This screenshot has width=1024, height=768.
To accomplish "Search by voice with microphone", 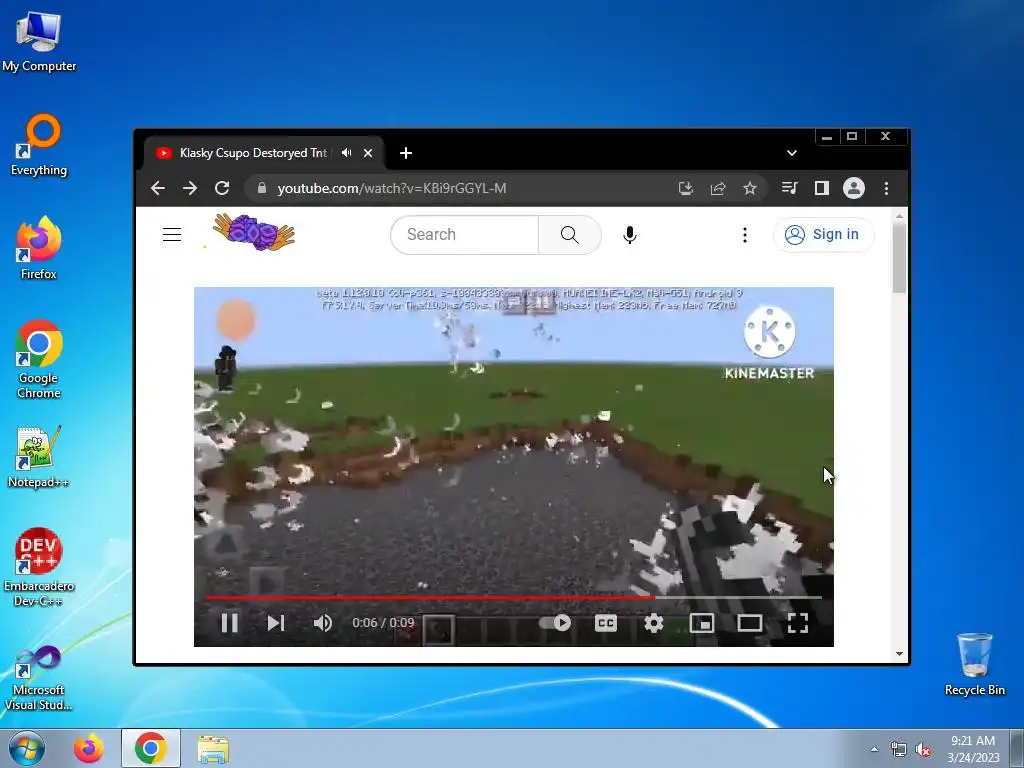I will click(630, 234).
